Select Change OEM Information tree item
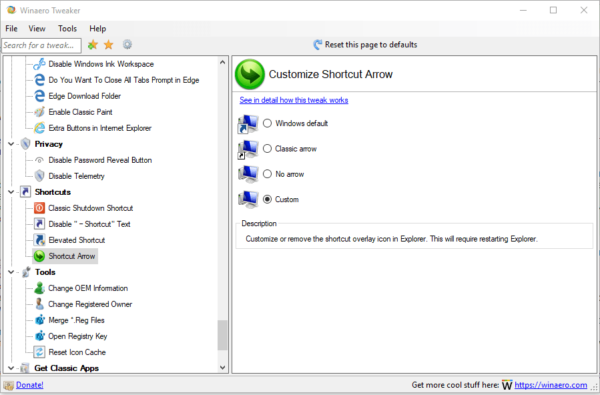Image resolution: width=600 pixels, height=395 pixels. tap(88, 288)
